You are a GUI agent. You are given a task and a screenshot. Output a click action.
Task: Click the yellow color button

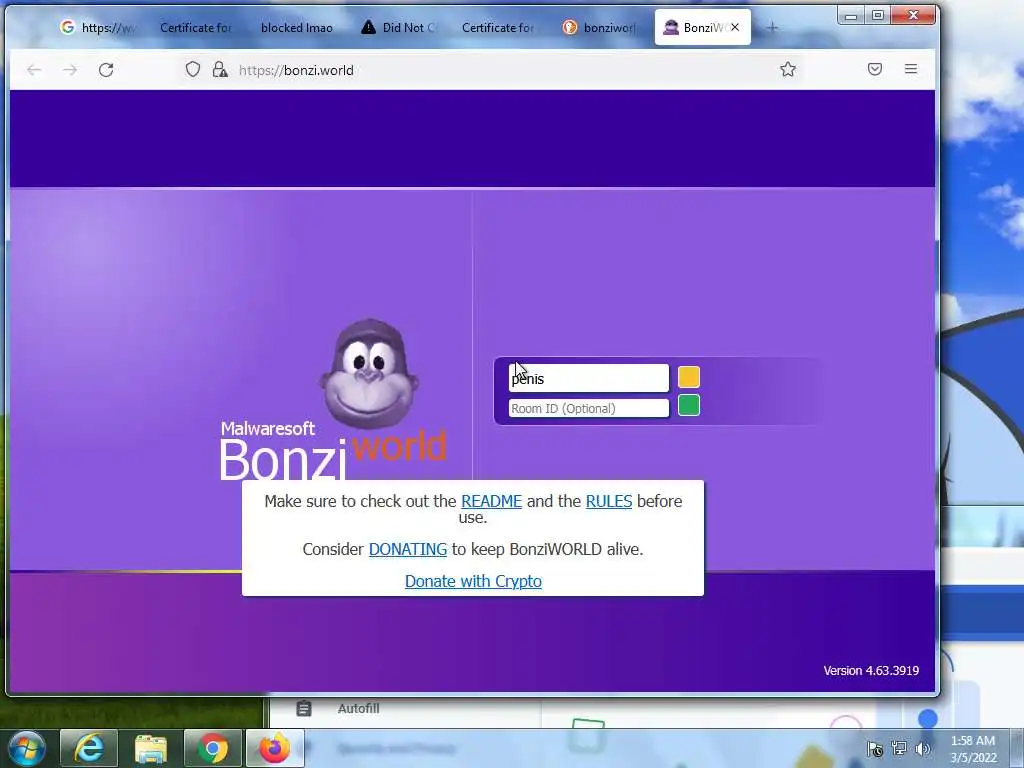click(689, 377)
